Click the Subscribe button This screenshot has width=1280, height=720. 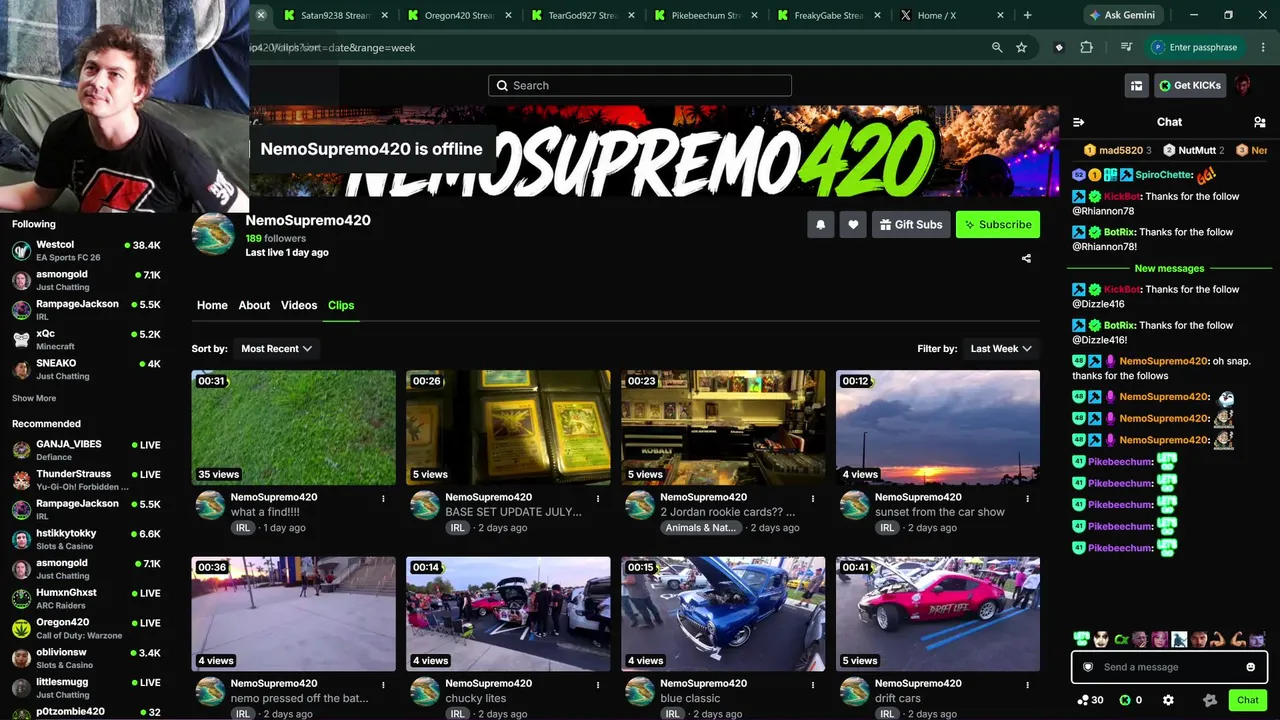tap(998, 225)
